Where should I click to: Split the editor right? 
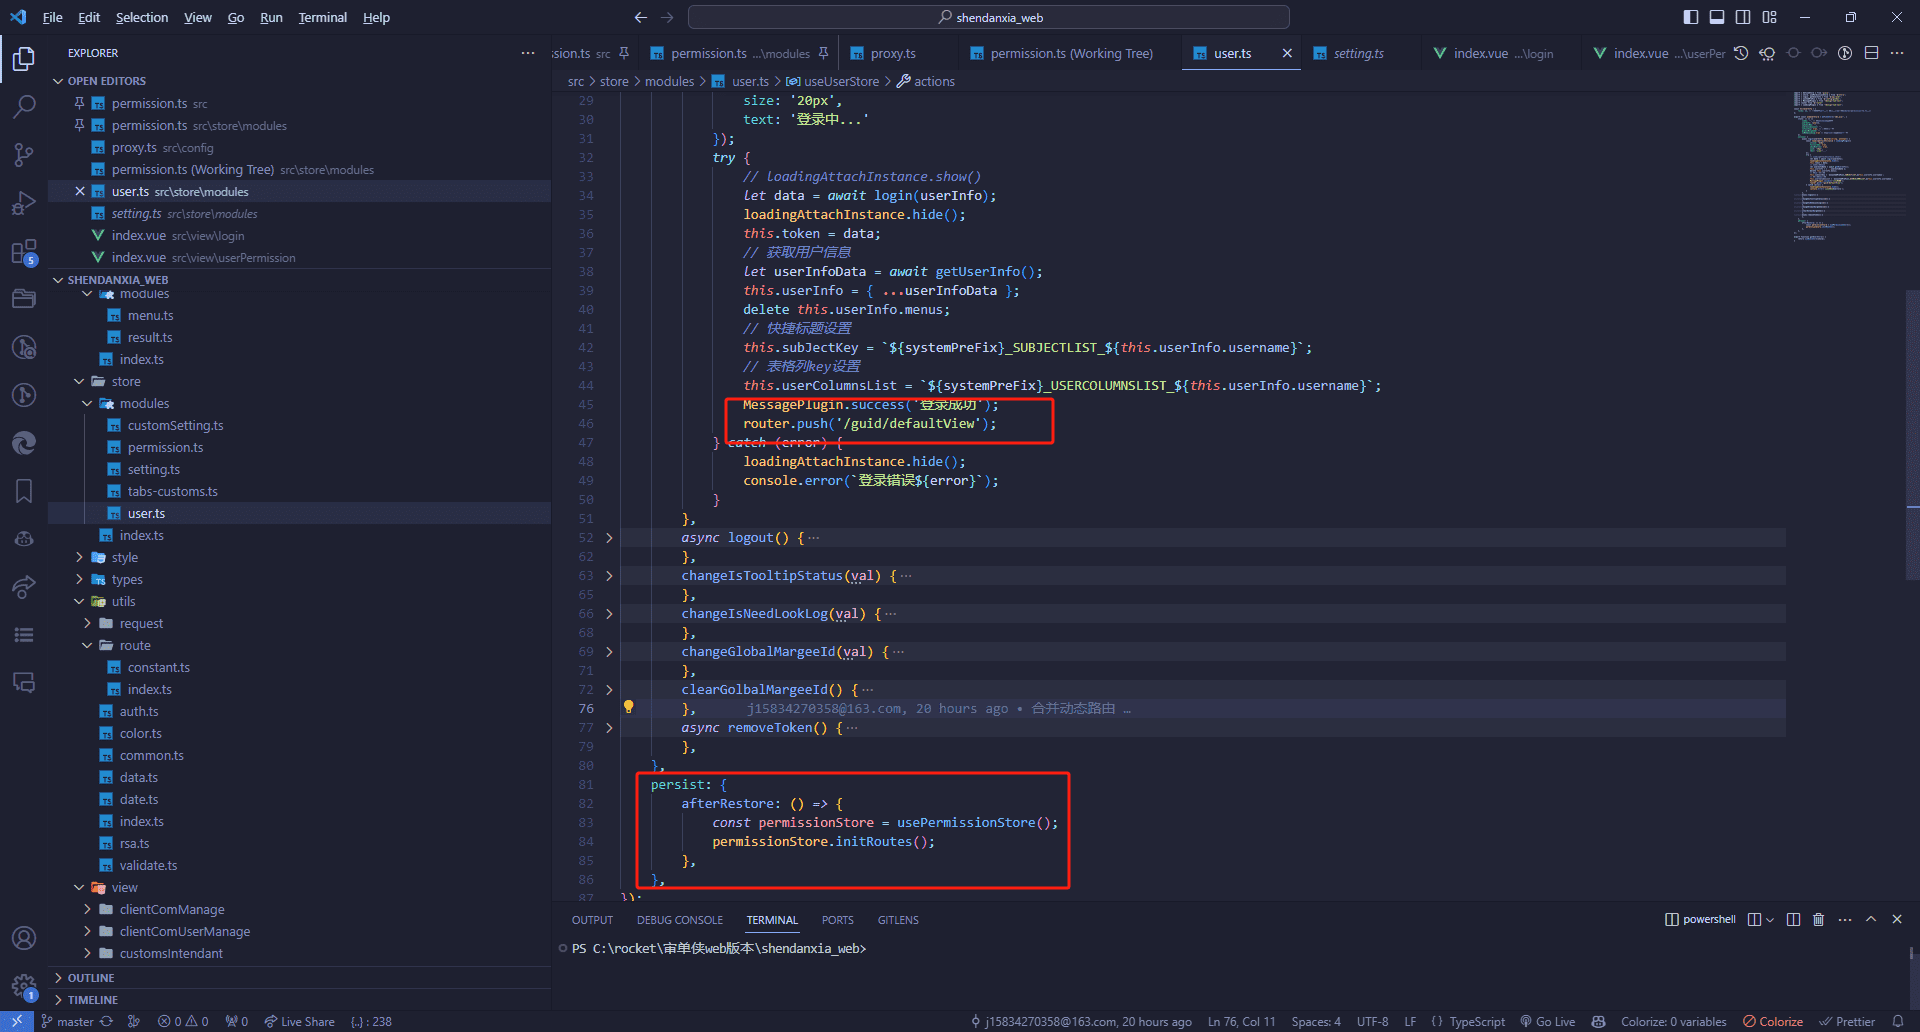[x=1871, y=53]
